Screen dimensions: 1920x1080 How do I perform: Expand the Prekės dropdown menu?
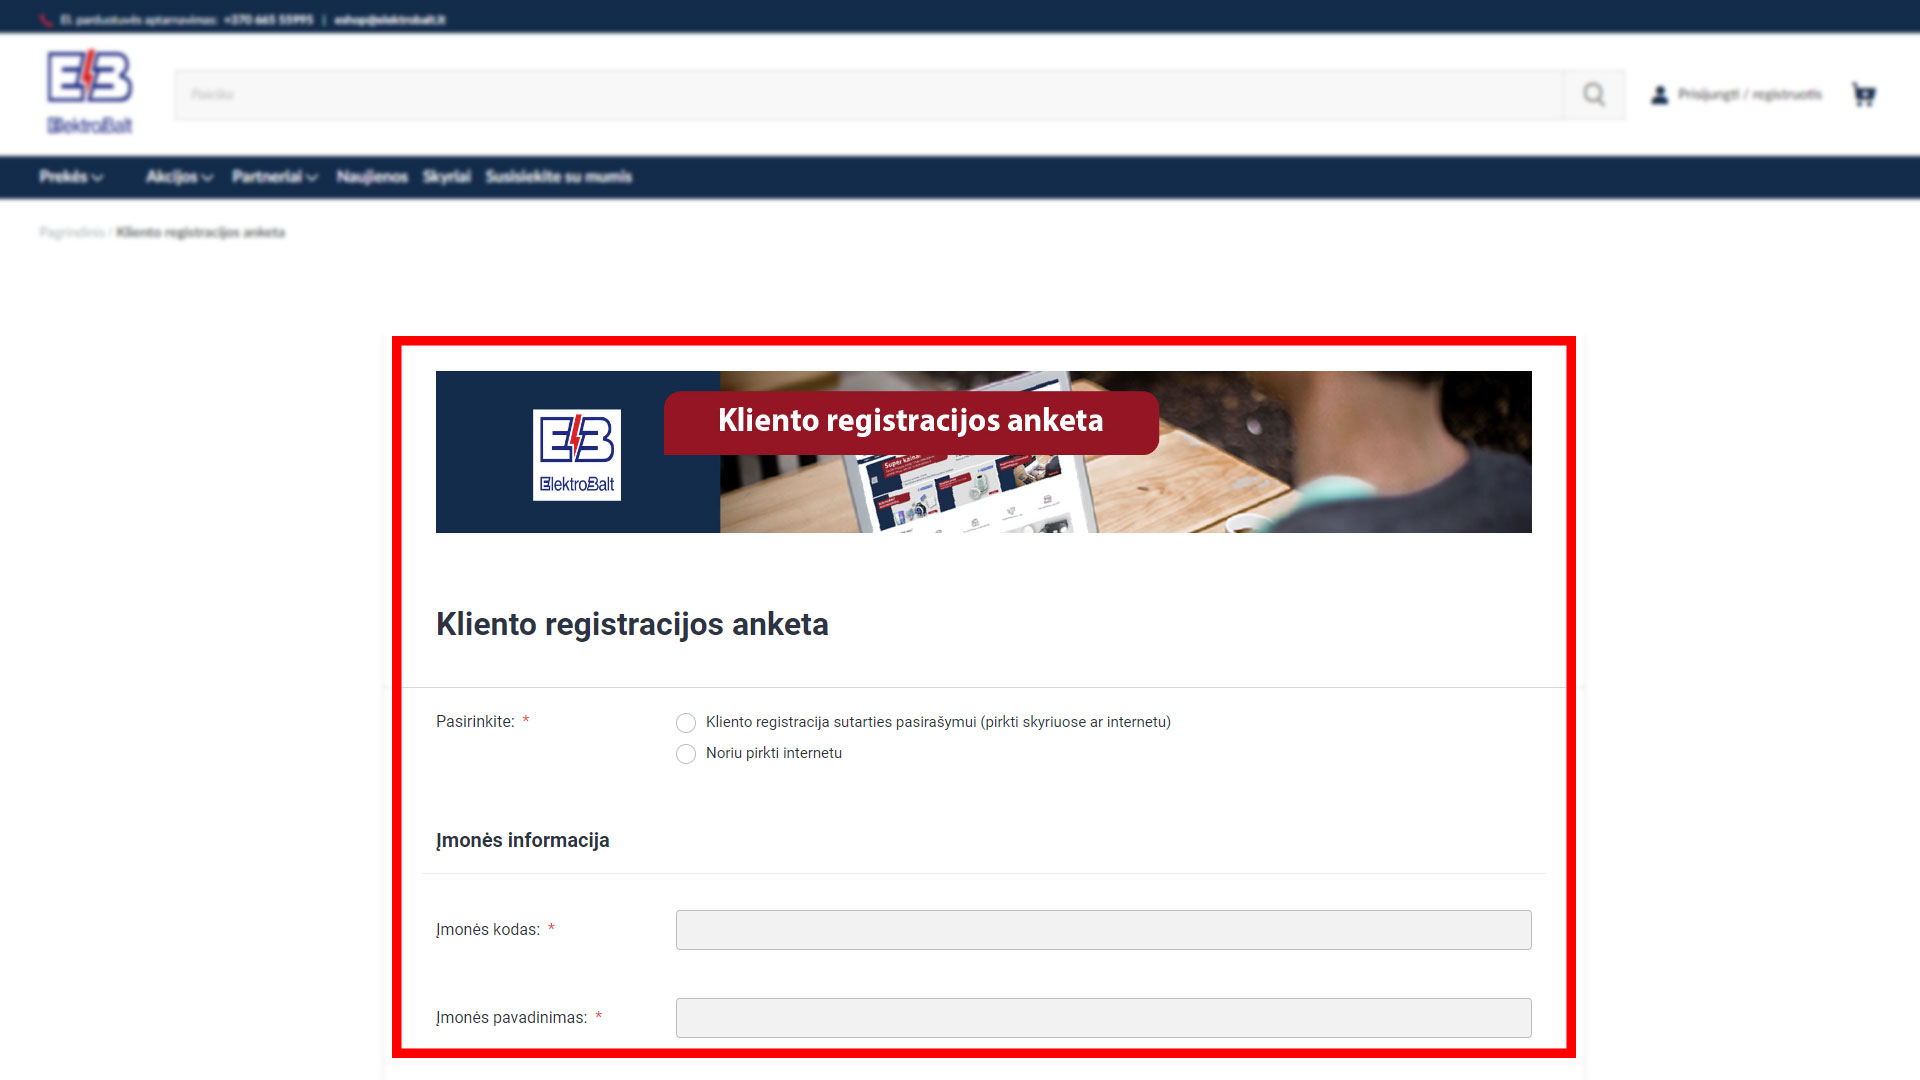point(70,177)
